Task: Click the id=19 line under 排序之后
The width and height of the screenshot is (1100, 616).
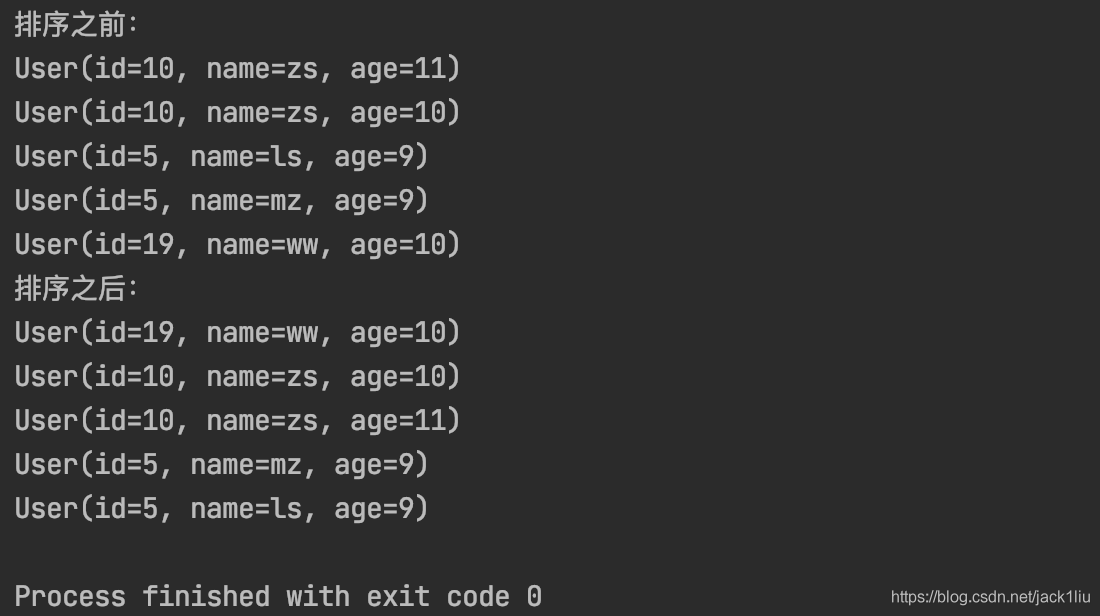Action: (x=237, y=333)
